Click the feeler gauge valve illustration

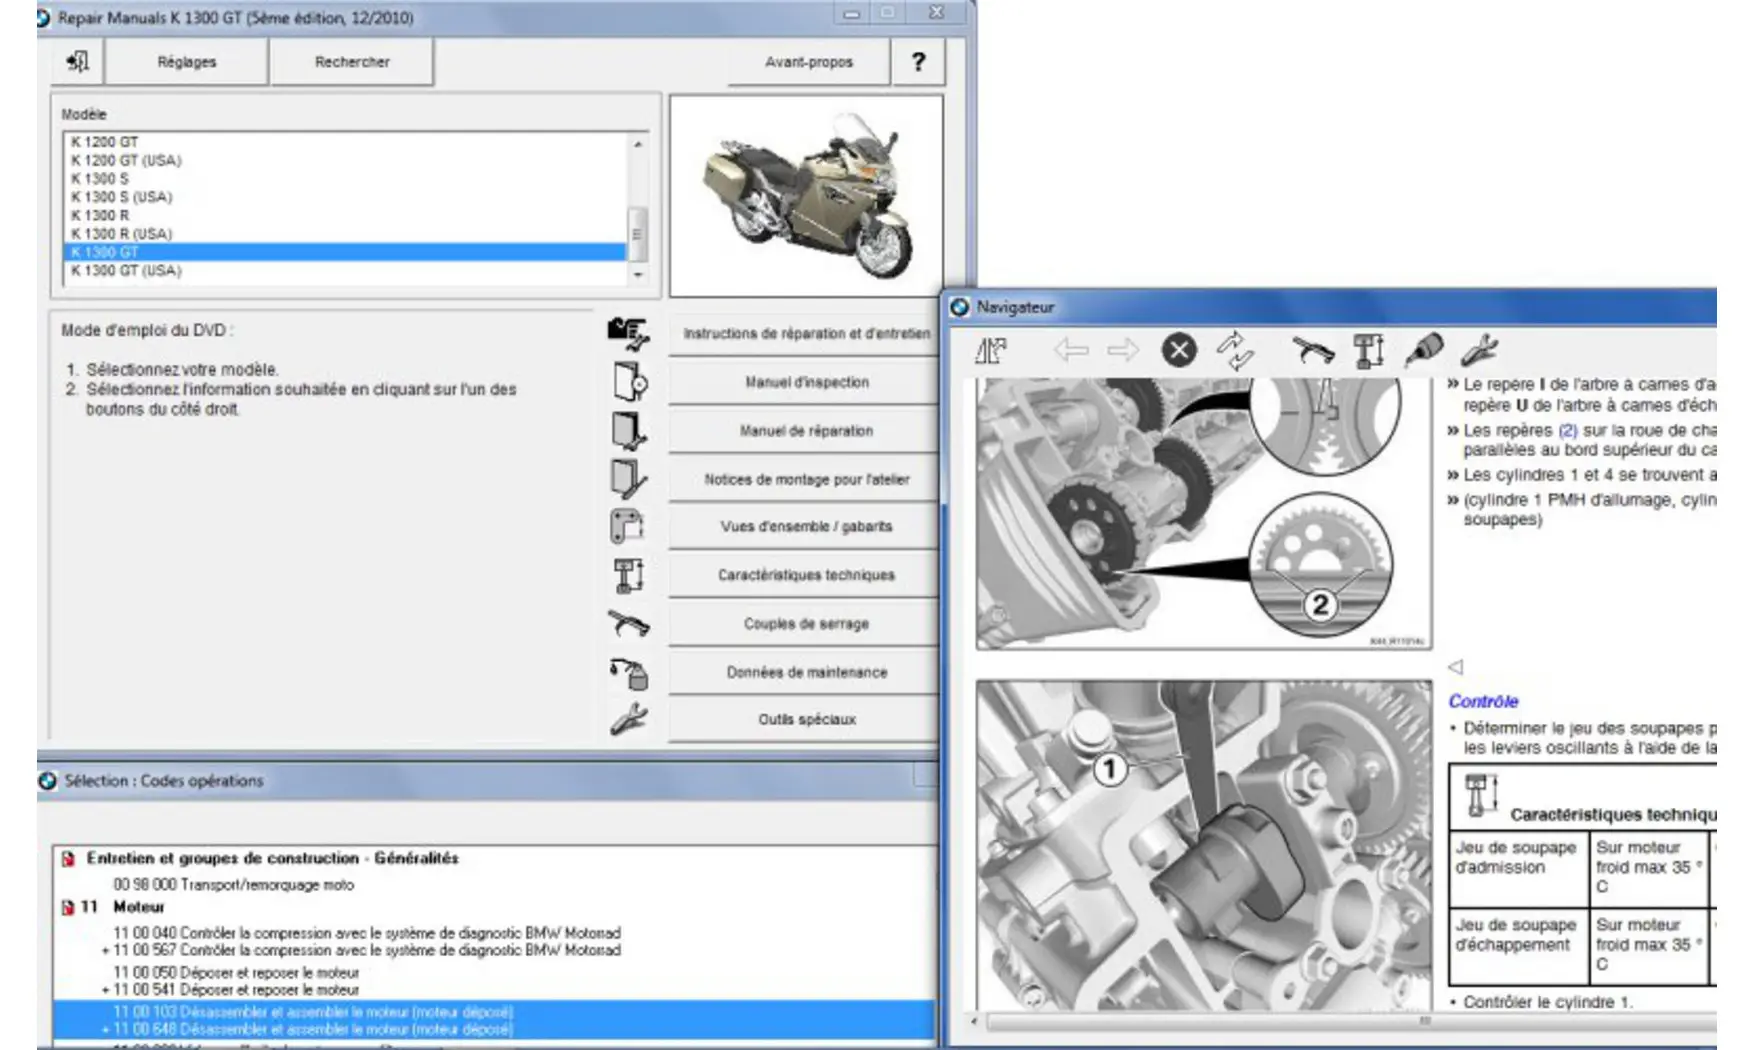1204,845
